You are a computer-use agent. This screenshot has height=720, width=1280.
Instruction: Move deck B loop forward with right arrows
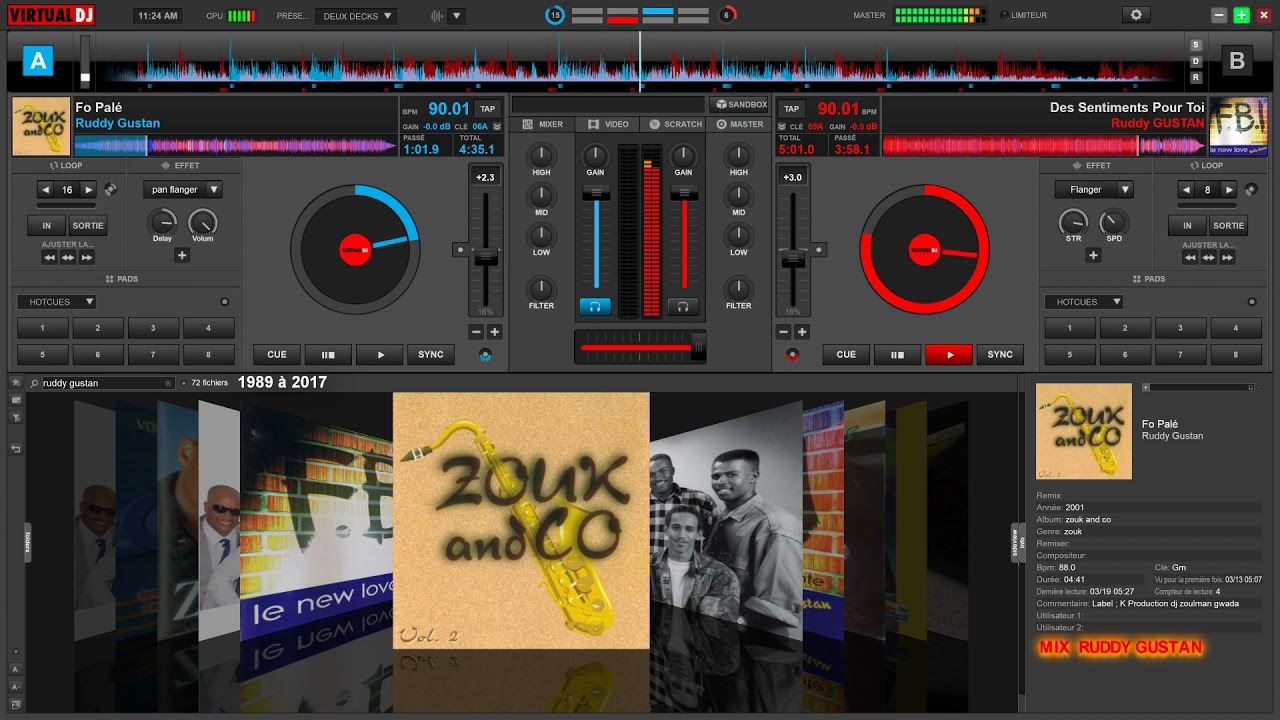coord(1227,257)
